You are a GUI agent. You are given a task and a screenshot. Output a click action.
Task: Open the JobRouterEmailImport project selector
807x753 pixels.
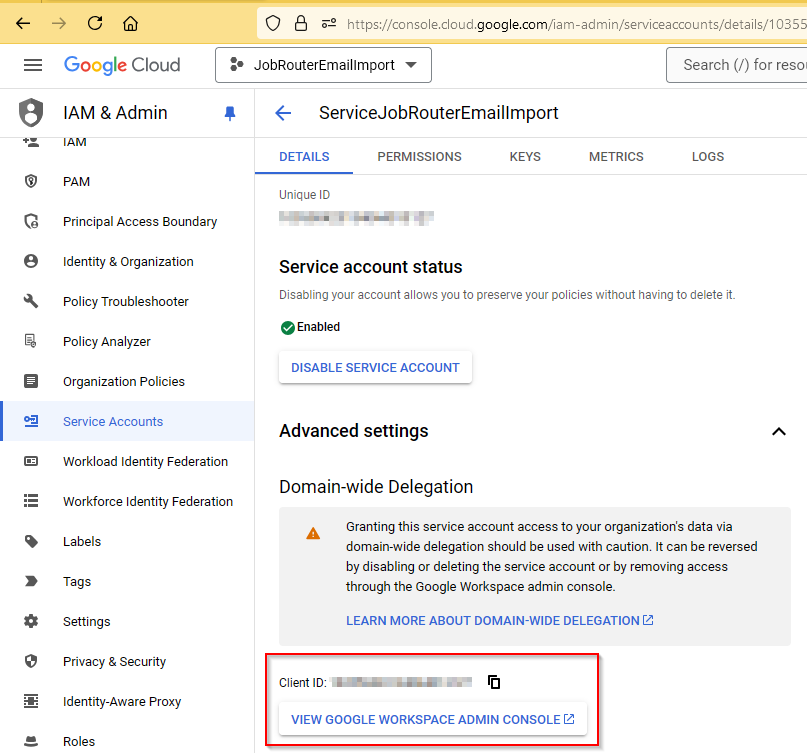click(x=322, y=64)
